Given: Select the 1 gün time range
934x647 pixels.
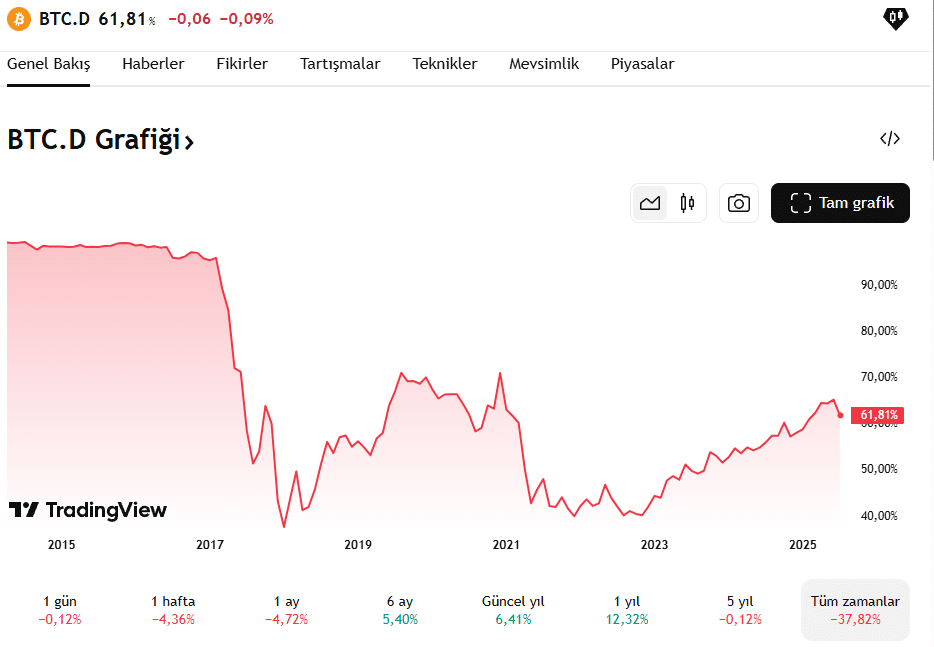Looking at the screenshot, I should (x=57, y=601).
